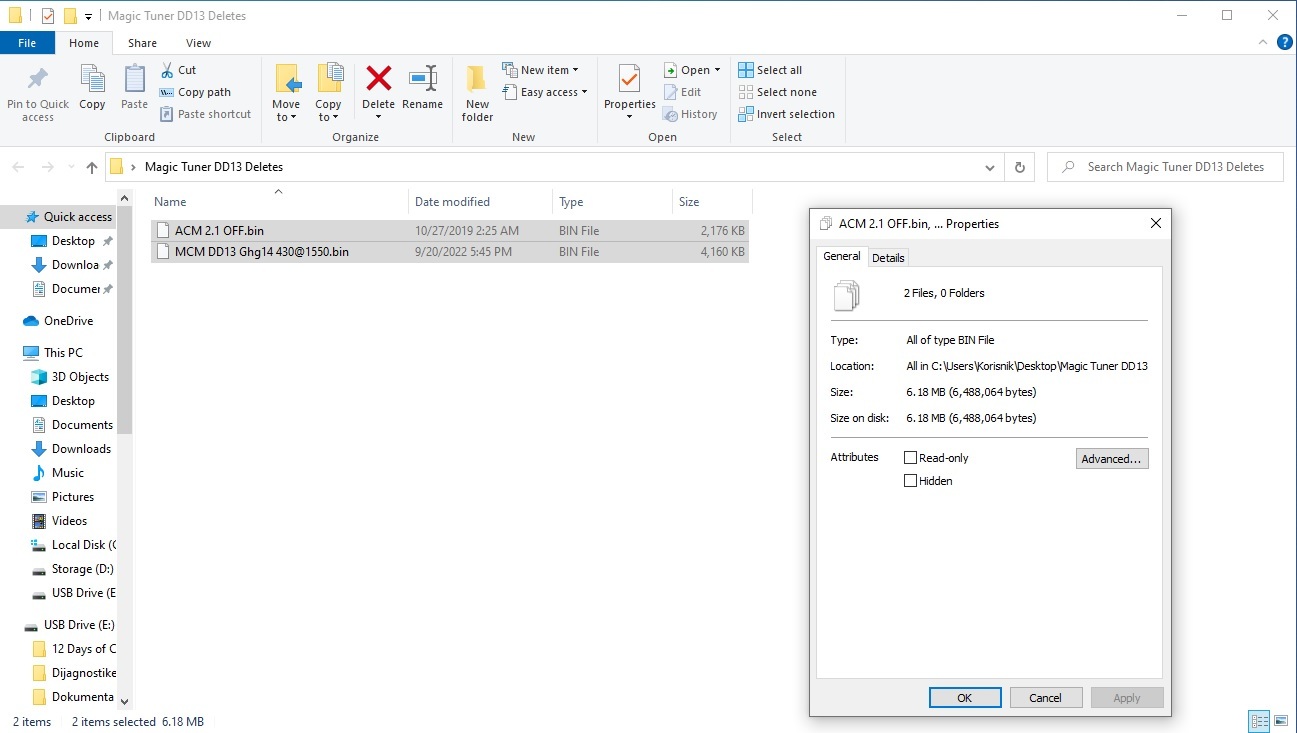Create a New folder
The width and height of the screenshot is (1297, 733).
pyautogui.click(x=477, y=94)
